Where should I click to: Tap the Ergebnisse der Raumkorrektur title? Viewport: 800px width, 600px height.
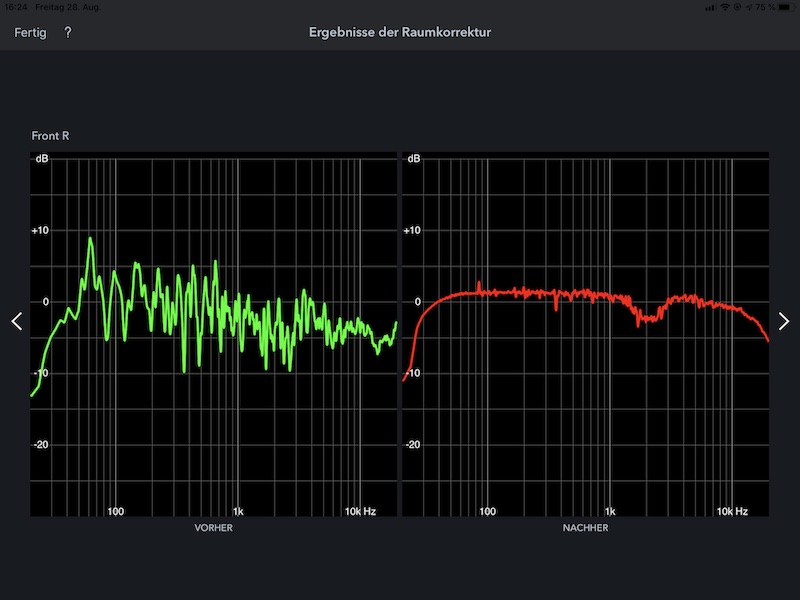pyautogui.click(x=400, y=33)
